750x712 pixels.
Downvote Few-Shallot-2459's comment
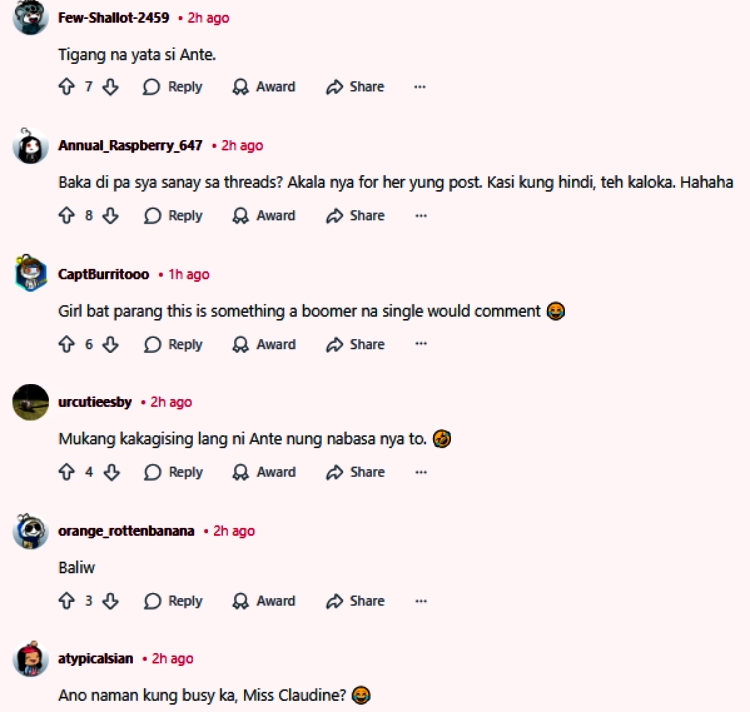click(111, 87)
